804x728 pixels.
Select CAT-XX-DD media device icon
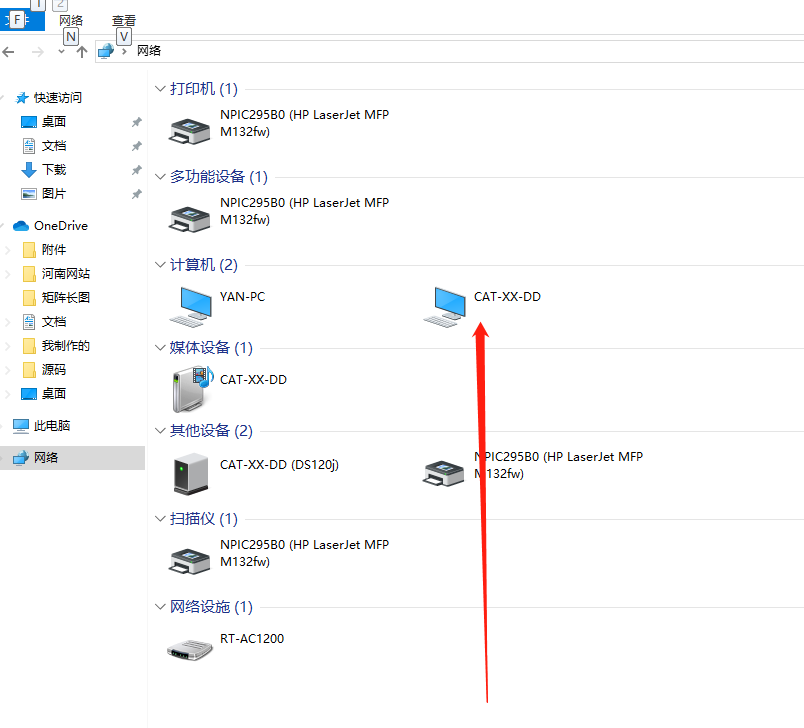(192, 390)
